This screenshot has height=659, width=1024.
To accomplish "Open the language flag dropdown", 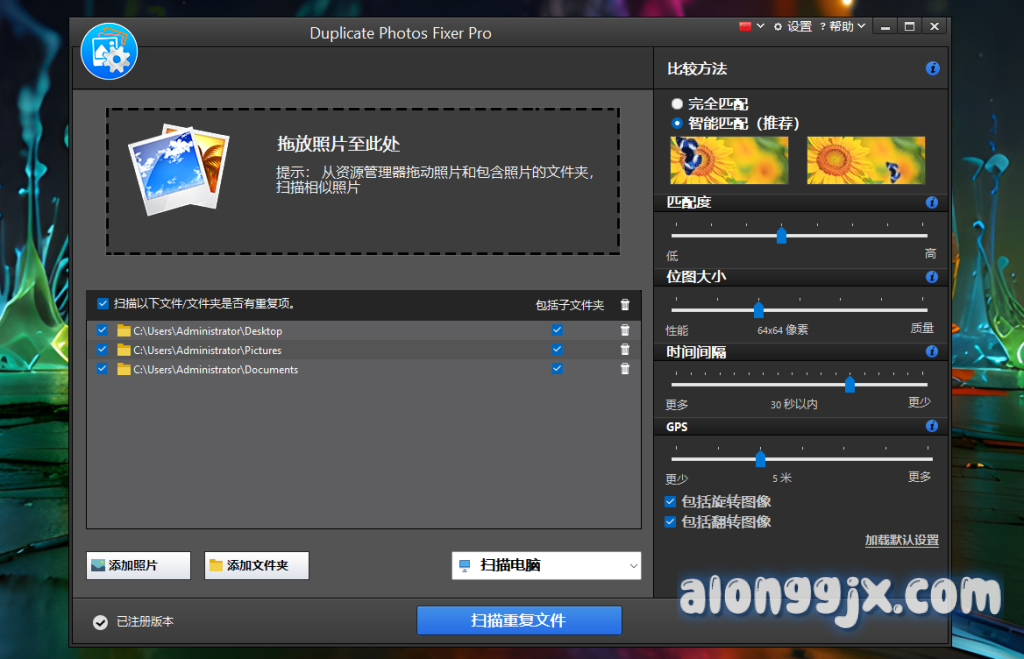I will (751, 26).
